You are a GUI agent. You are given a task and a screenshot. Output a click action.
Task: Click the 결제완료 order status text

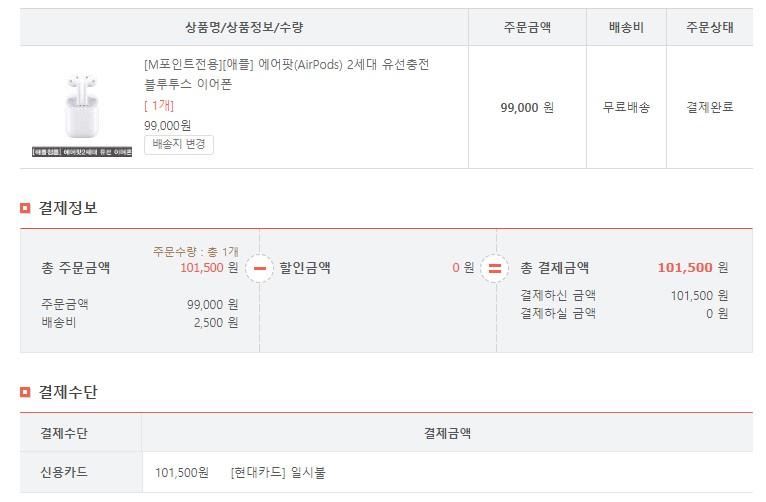709,106
